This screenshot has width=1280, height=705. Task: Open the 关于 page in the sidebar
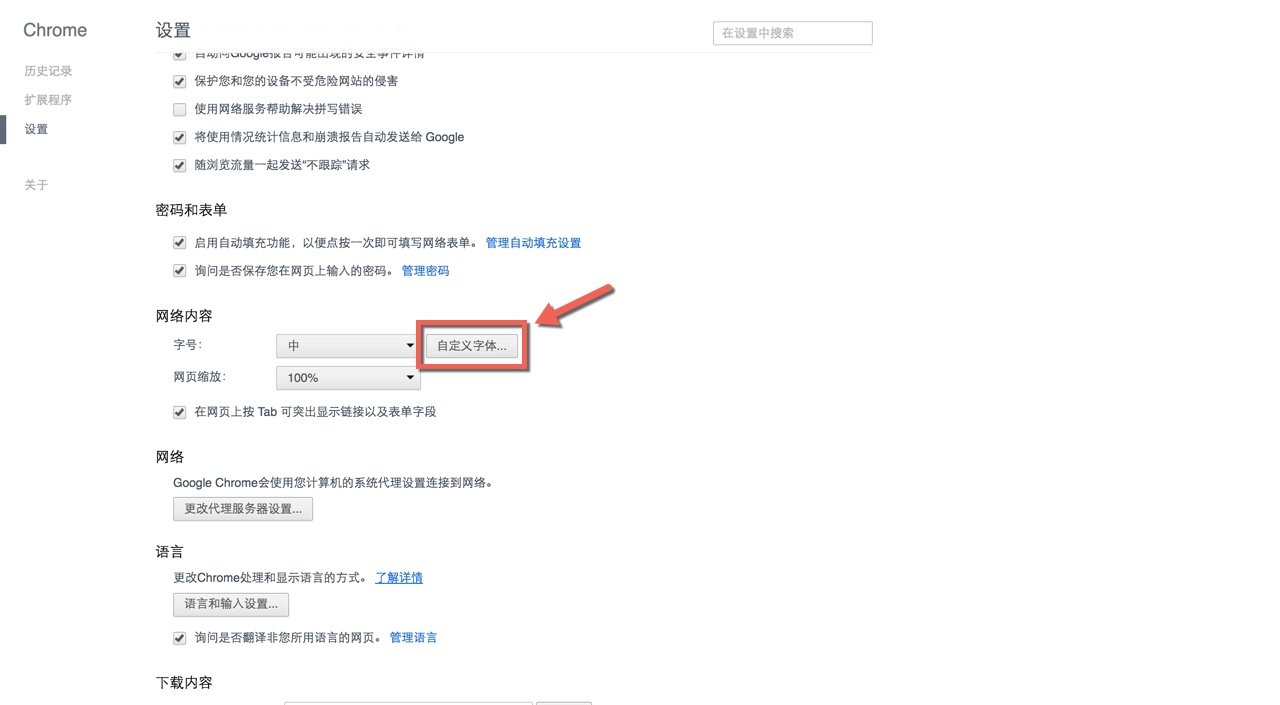[36, 185]
